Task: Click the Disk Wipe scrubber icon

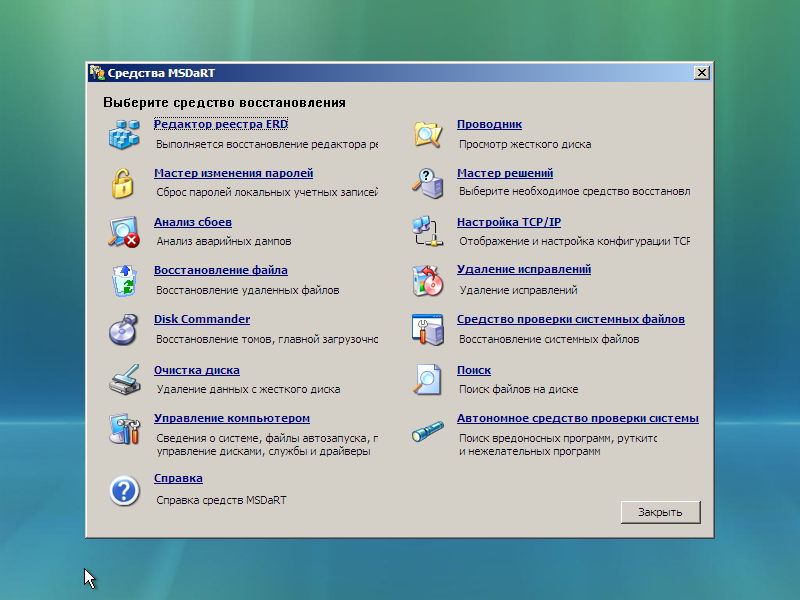Action: [x=124, y=380]
